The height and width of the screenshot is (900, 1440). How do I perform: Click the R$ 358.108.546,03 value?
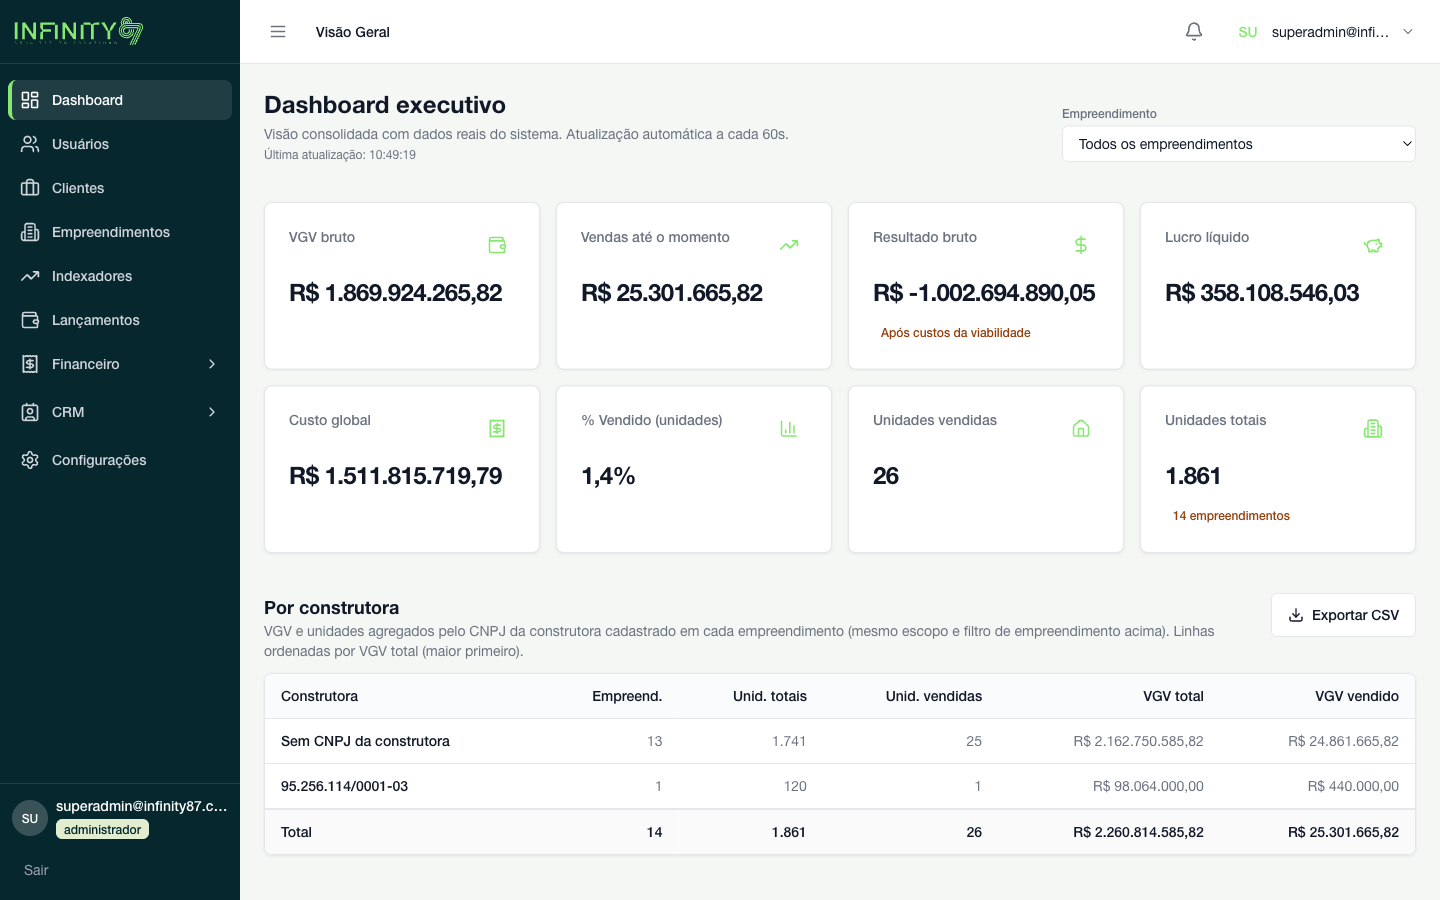click(x=1262, y=293)
